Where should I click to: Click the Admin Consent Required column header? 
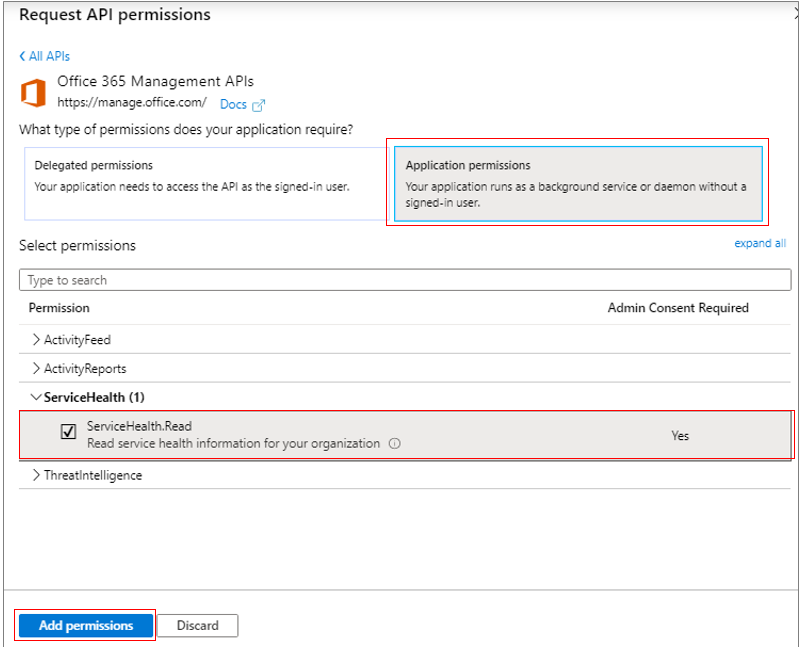[x=678, y=308]
